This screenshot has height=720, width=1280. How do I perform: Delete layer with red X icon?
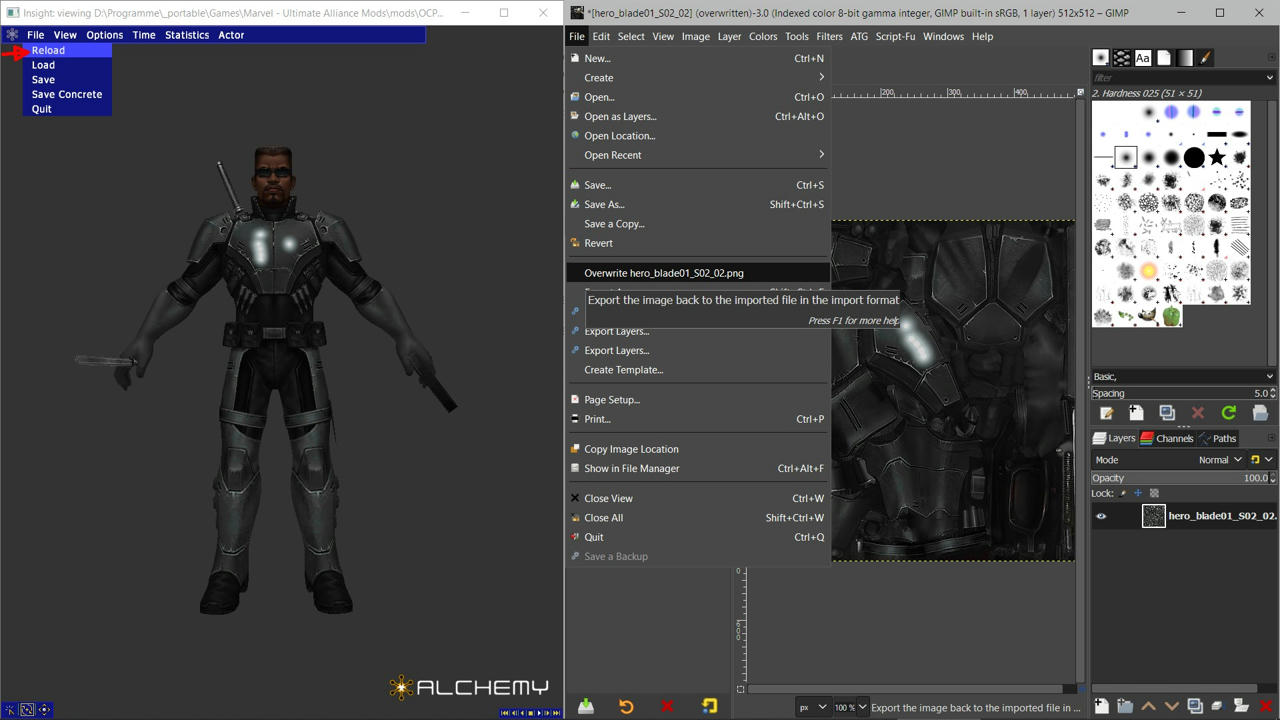[1266, 707]
